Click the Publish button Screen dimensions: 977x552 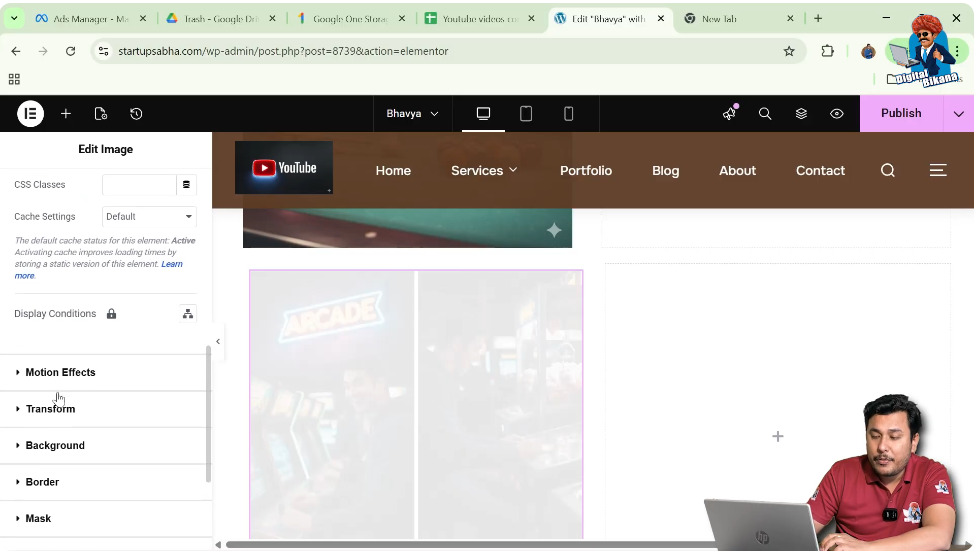(x=901, y=114)
